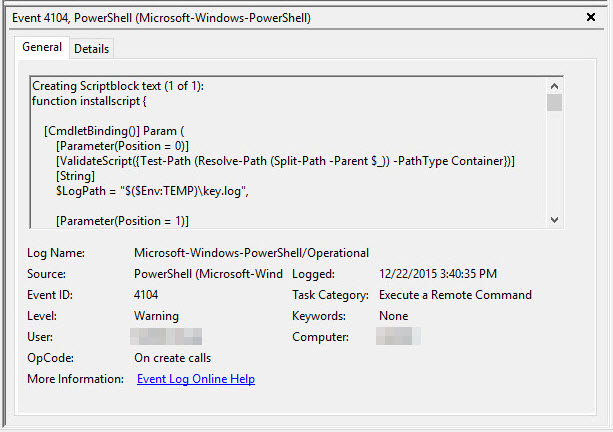Close the Event 4104 preview pane
613x432 pixels.
click(591, 17)
